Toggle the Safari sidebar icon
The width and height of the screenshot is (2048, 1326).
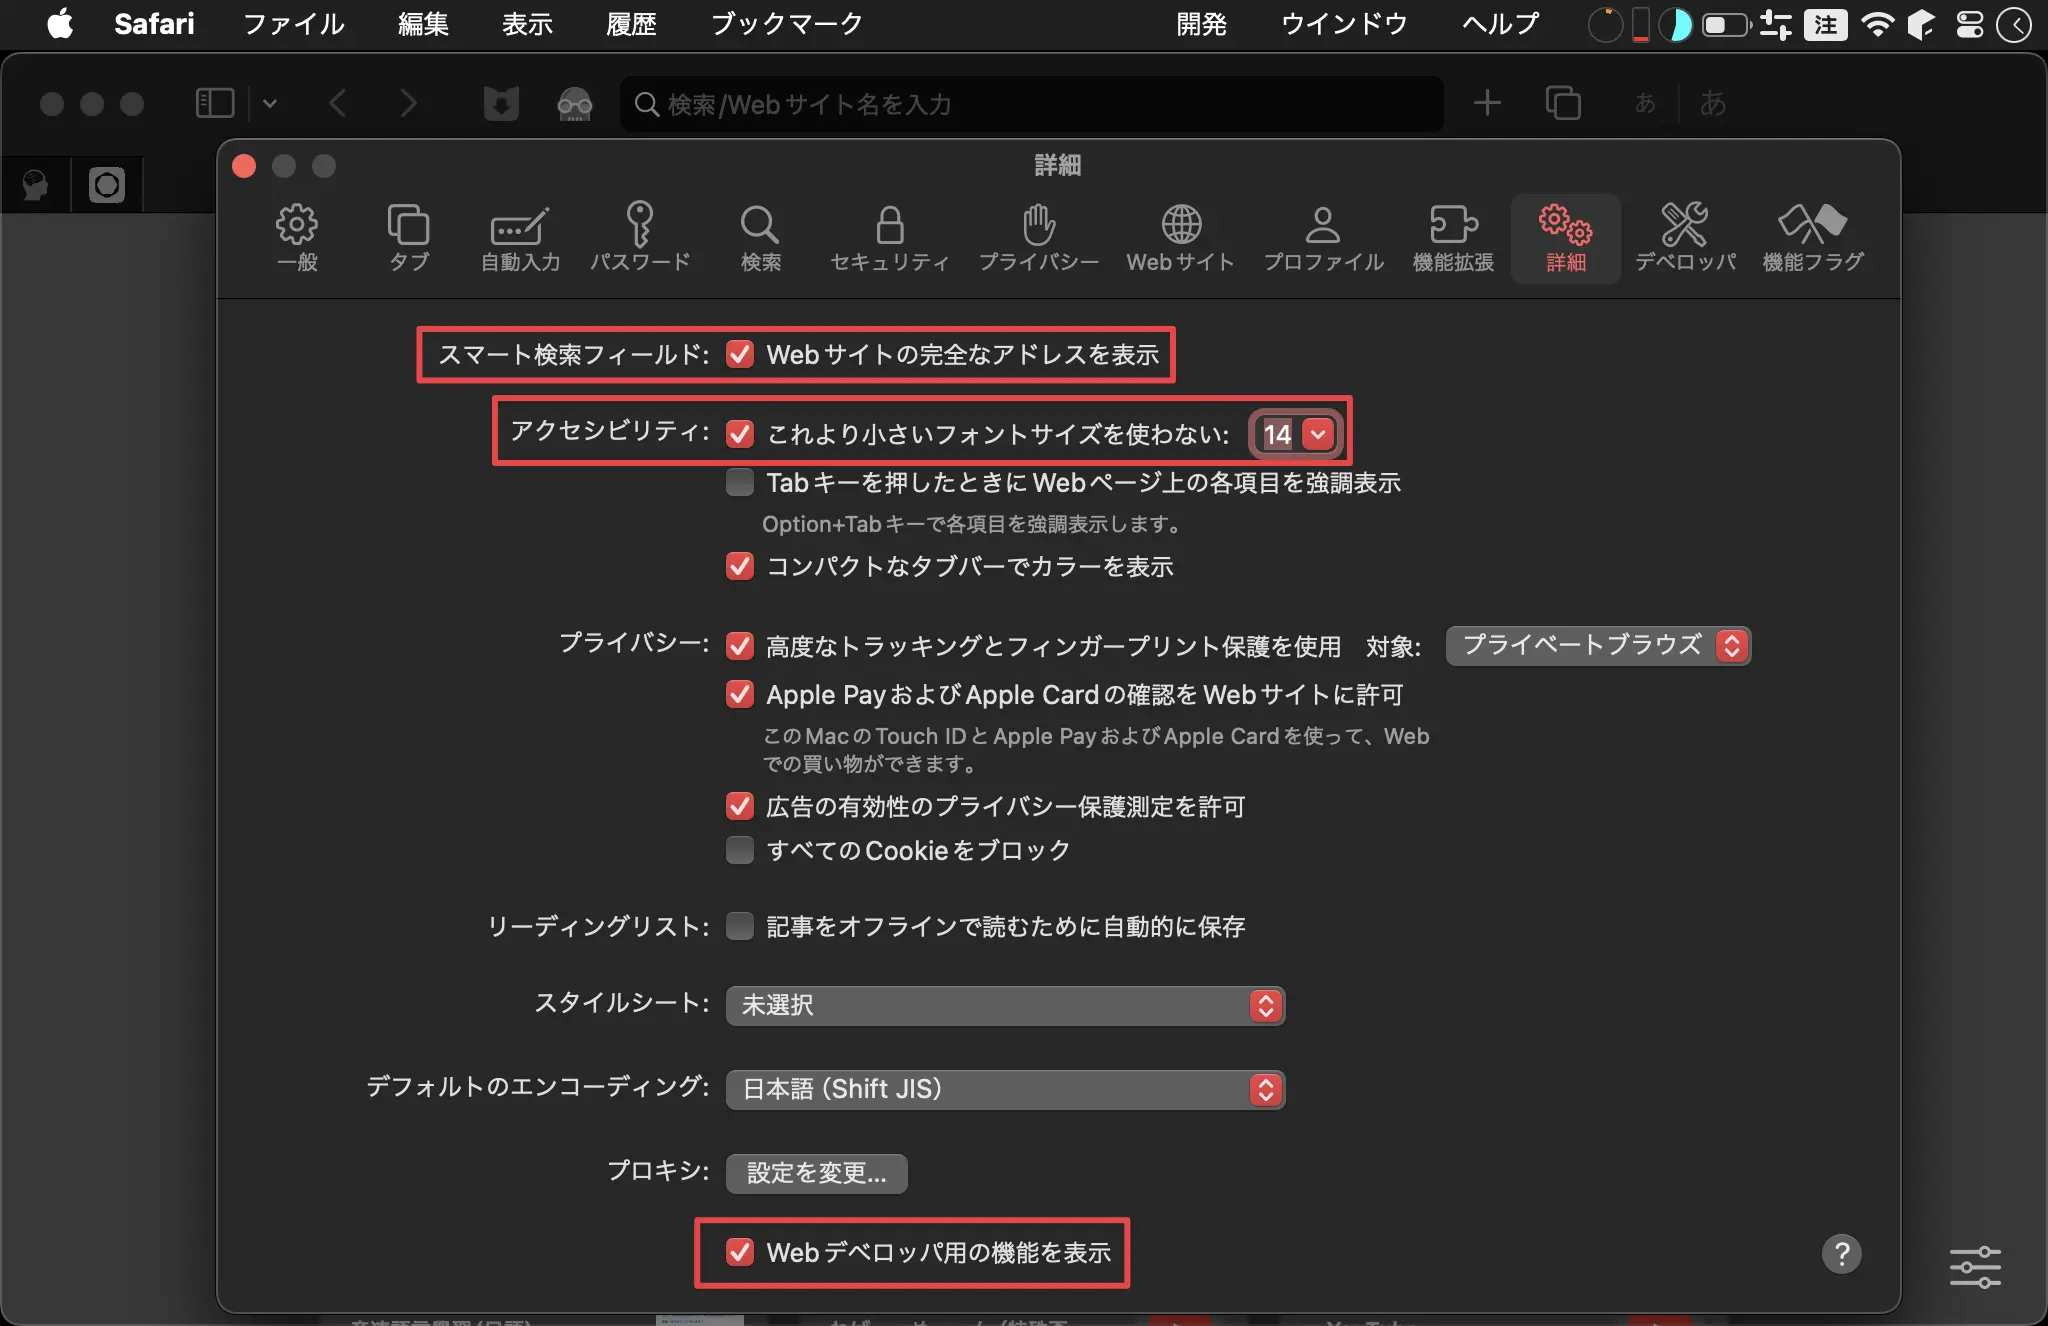(x=215, y=103)
